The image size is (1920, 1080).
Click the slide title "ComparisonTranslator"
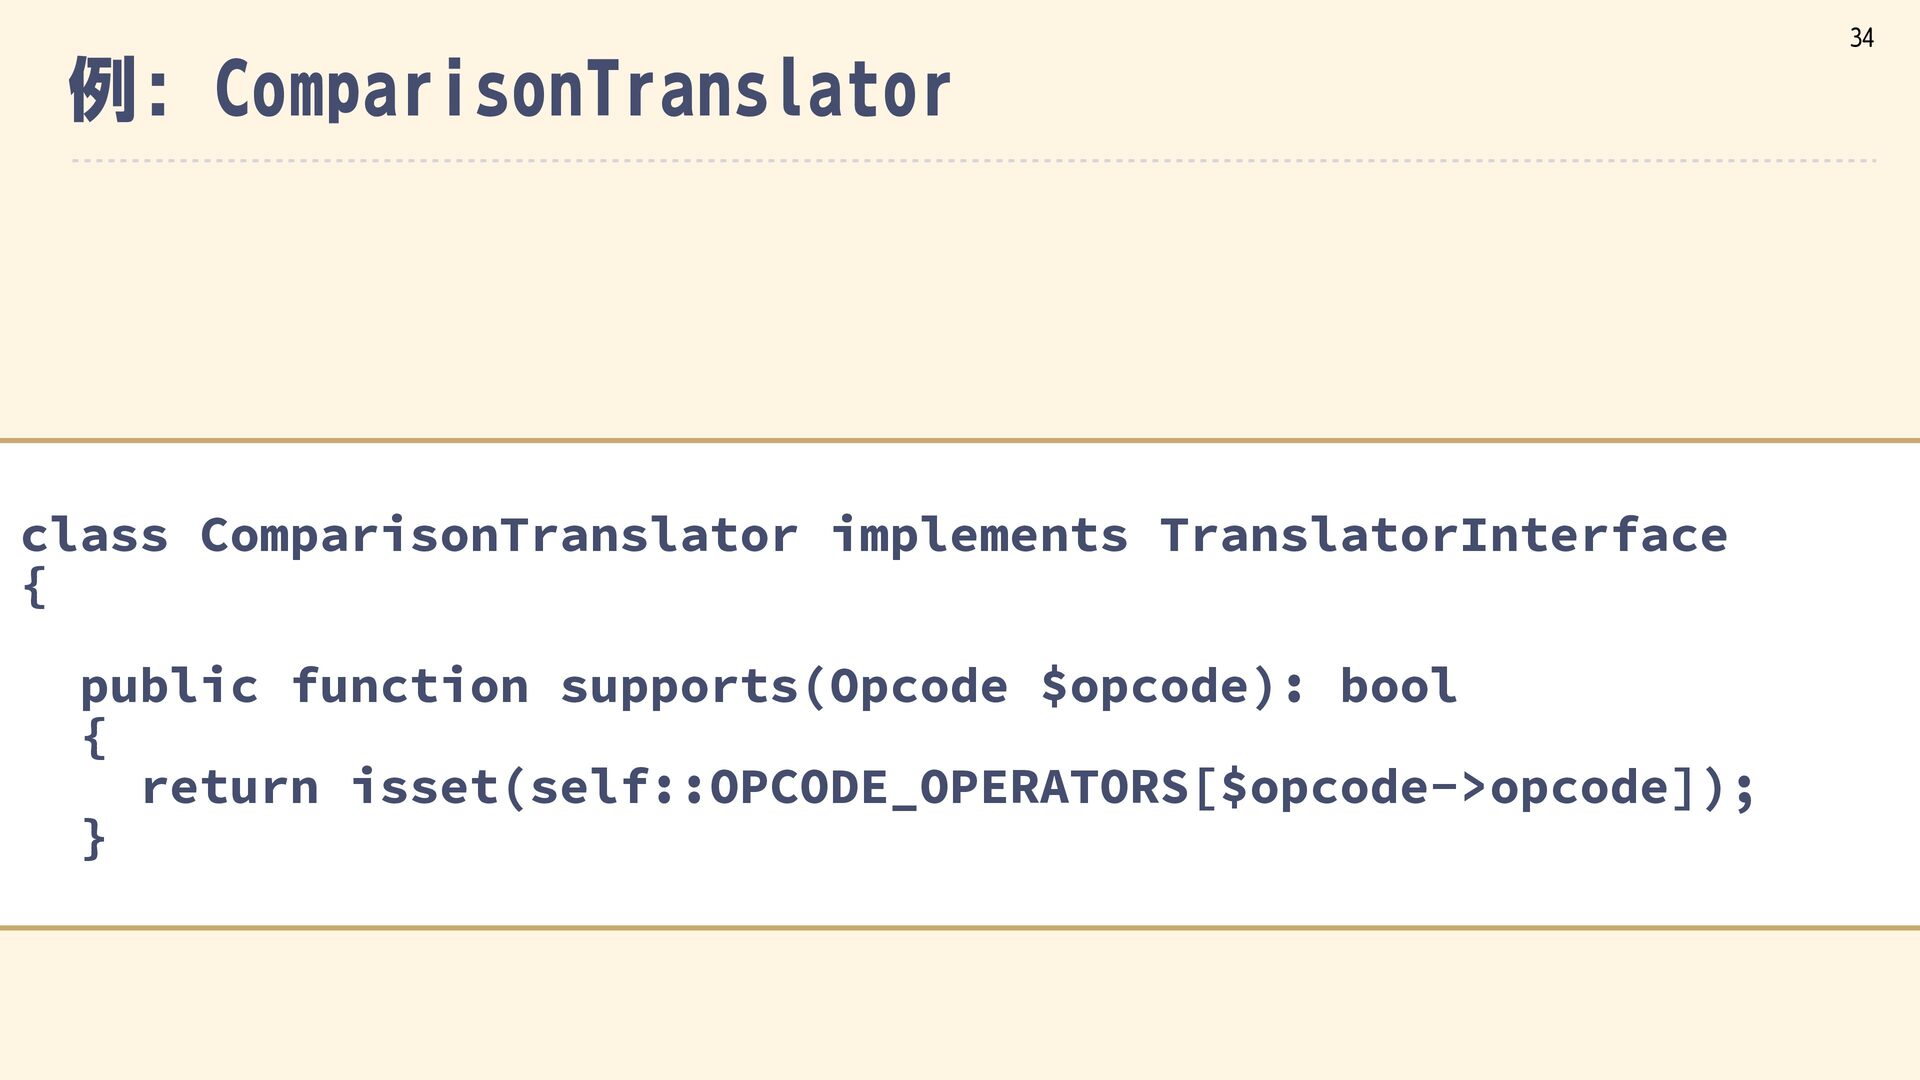(x=582, y=90)
